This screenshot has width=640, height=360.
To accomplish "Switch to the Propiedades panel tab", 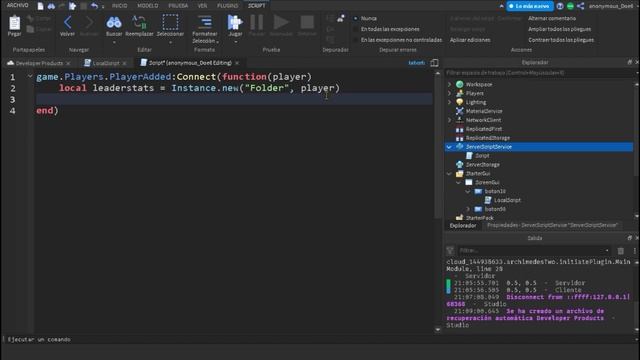I will point(552,225).
